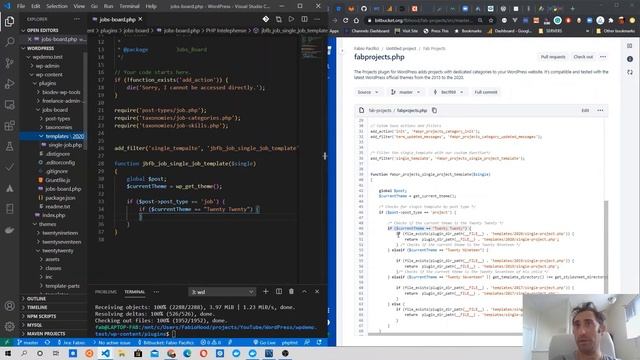Open the Source dropdown in Bitbucket
Image resolution: width=640 pixels, height=360 pixels.
pos(368,92)
